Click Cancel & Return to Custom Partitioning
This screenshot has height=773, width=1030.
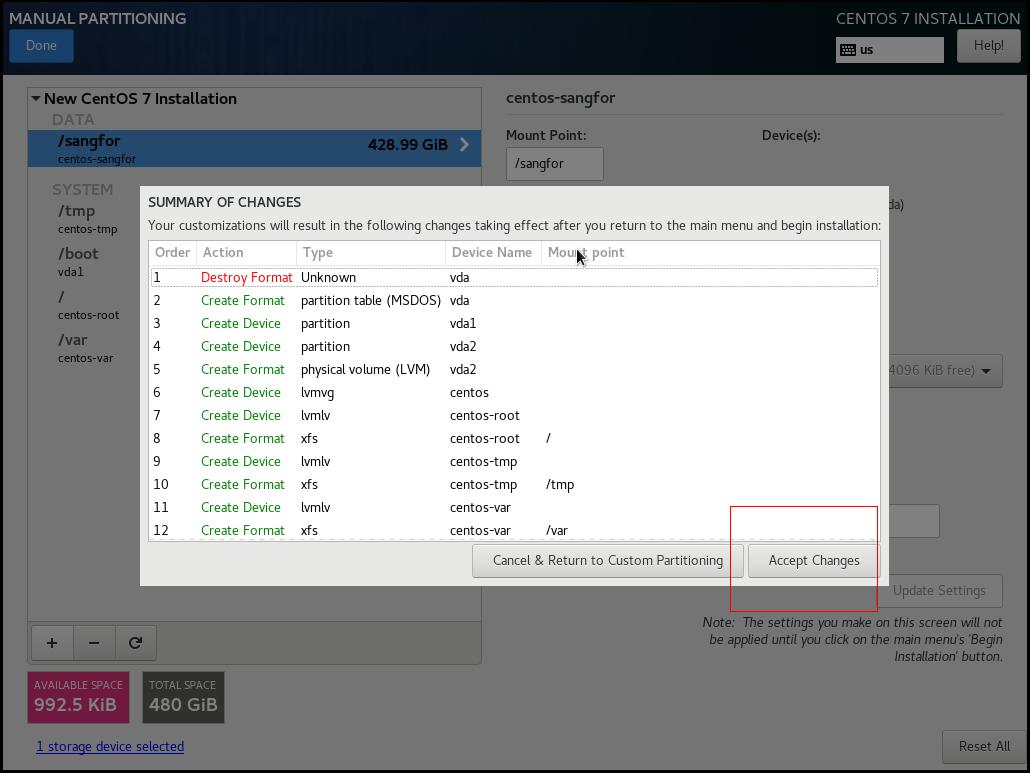(x=608, y=560)
